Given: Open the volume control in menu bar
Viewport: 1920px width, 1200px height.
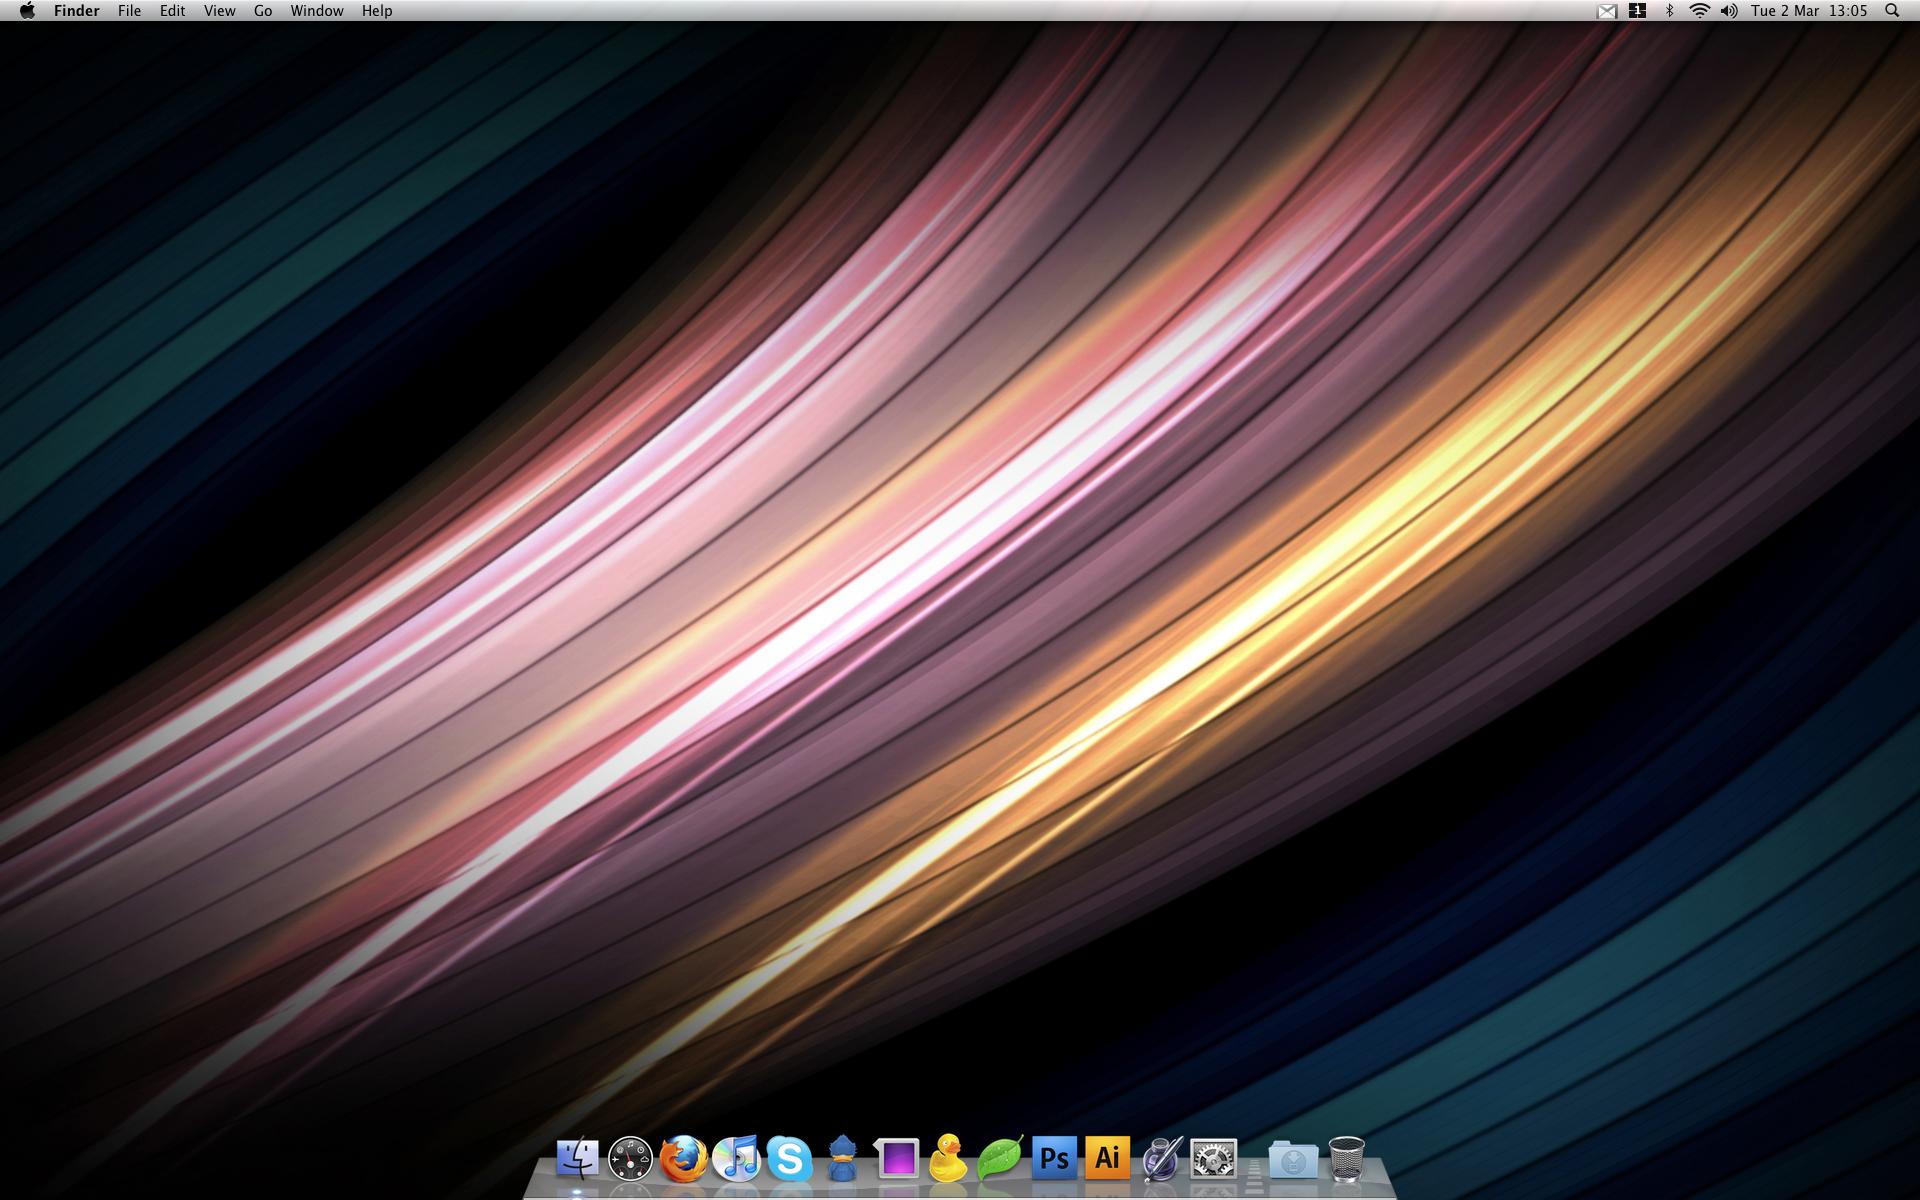Looking at the screenshot, I should (1729, 11).
